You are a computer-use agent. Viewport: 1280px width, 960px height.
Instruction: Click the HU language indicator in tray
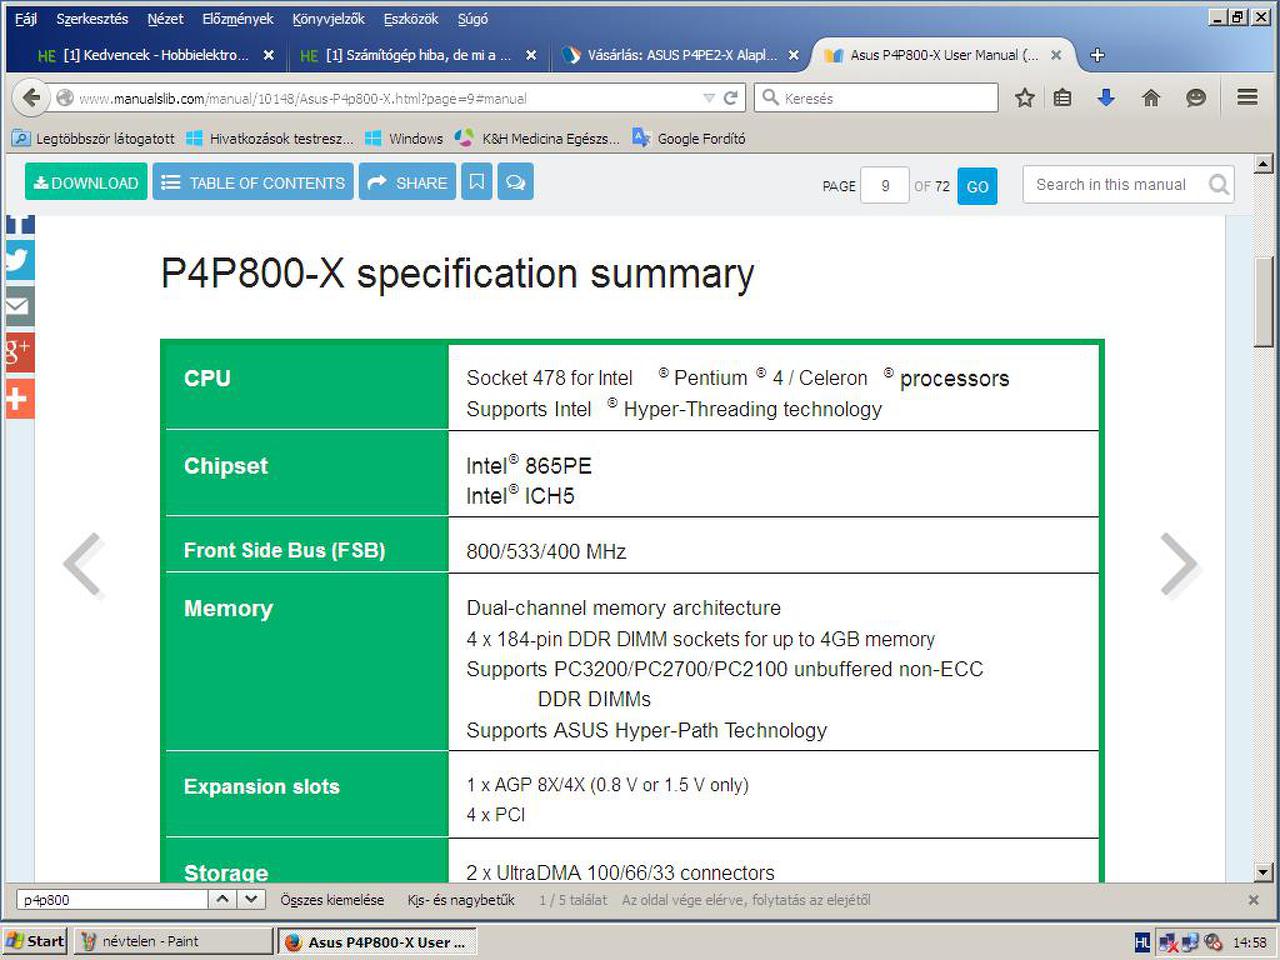coord(1142,942)
